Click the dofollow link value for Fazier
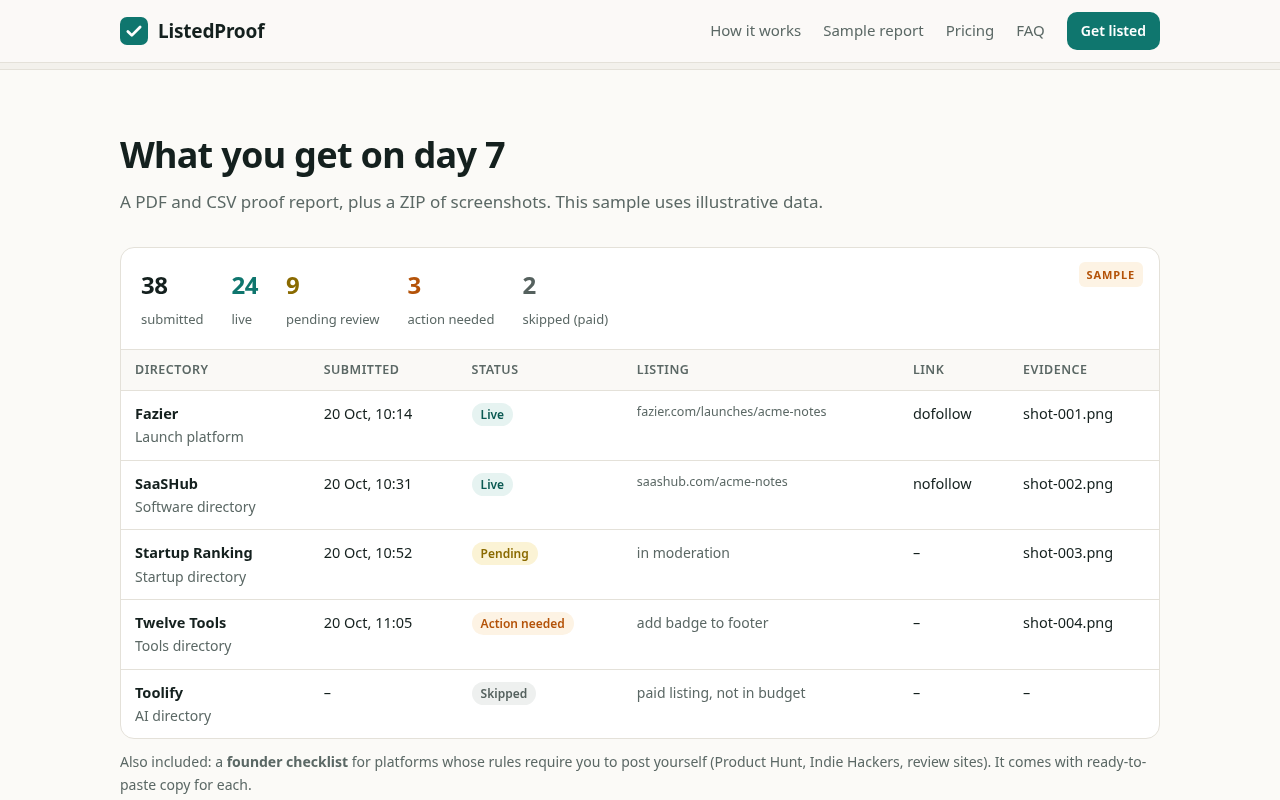The image size is (1280, 800). 942,414
